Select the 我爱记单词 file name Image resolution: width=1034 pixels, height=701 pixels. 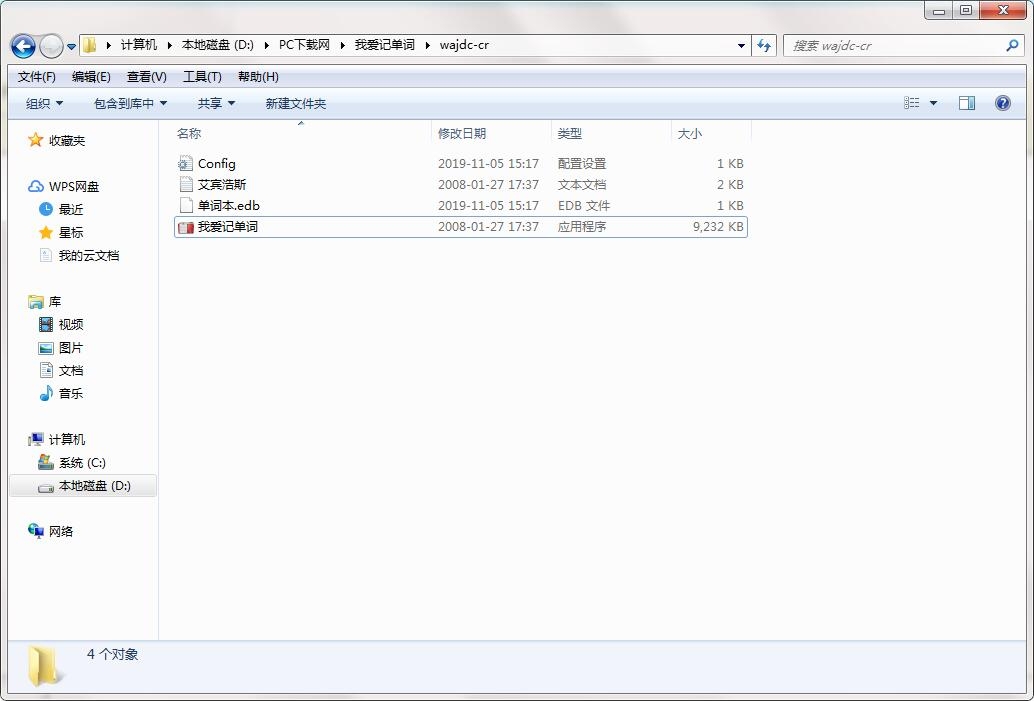click(228, 226)
